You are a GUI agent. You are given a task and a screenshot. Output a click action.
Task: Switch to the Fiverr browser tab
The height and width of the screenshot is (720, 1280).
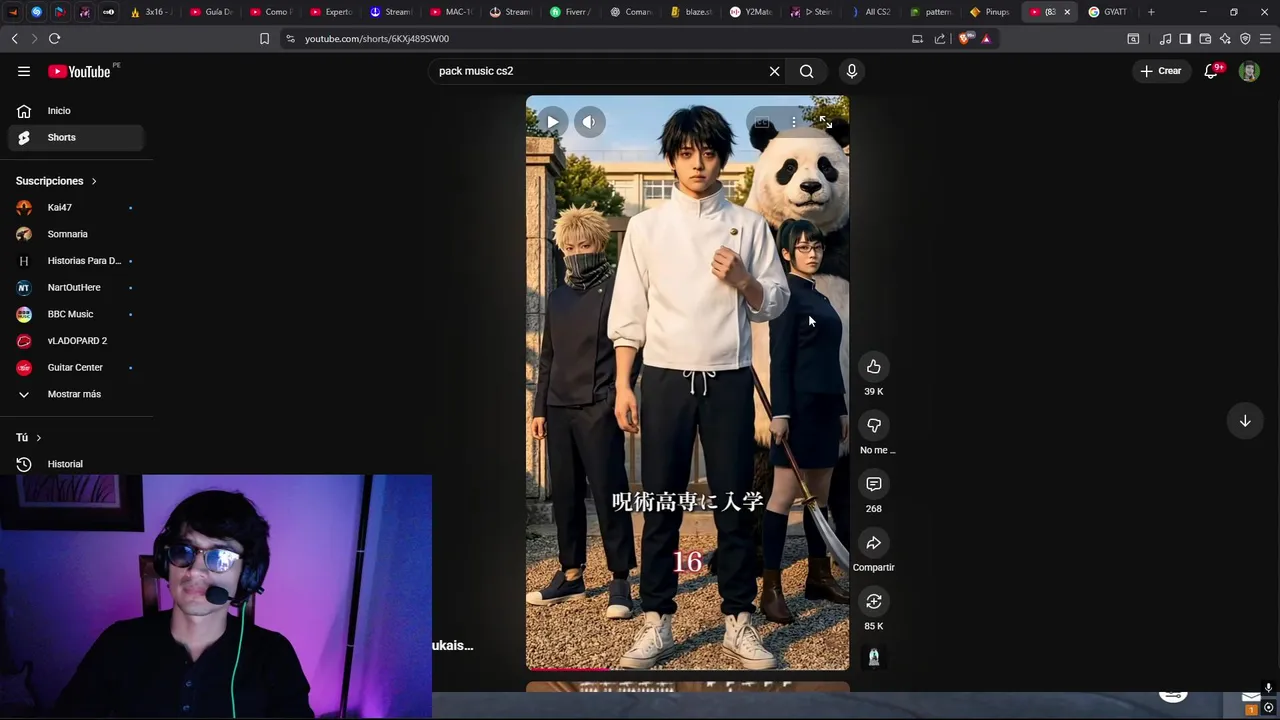pos(571,12)
